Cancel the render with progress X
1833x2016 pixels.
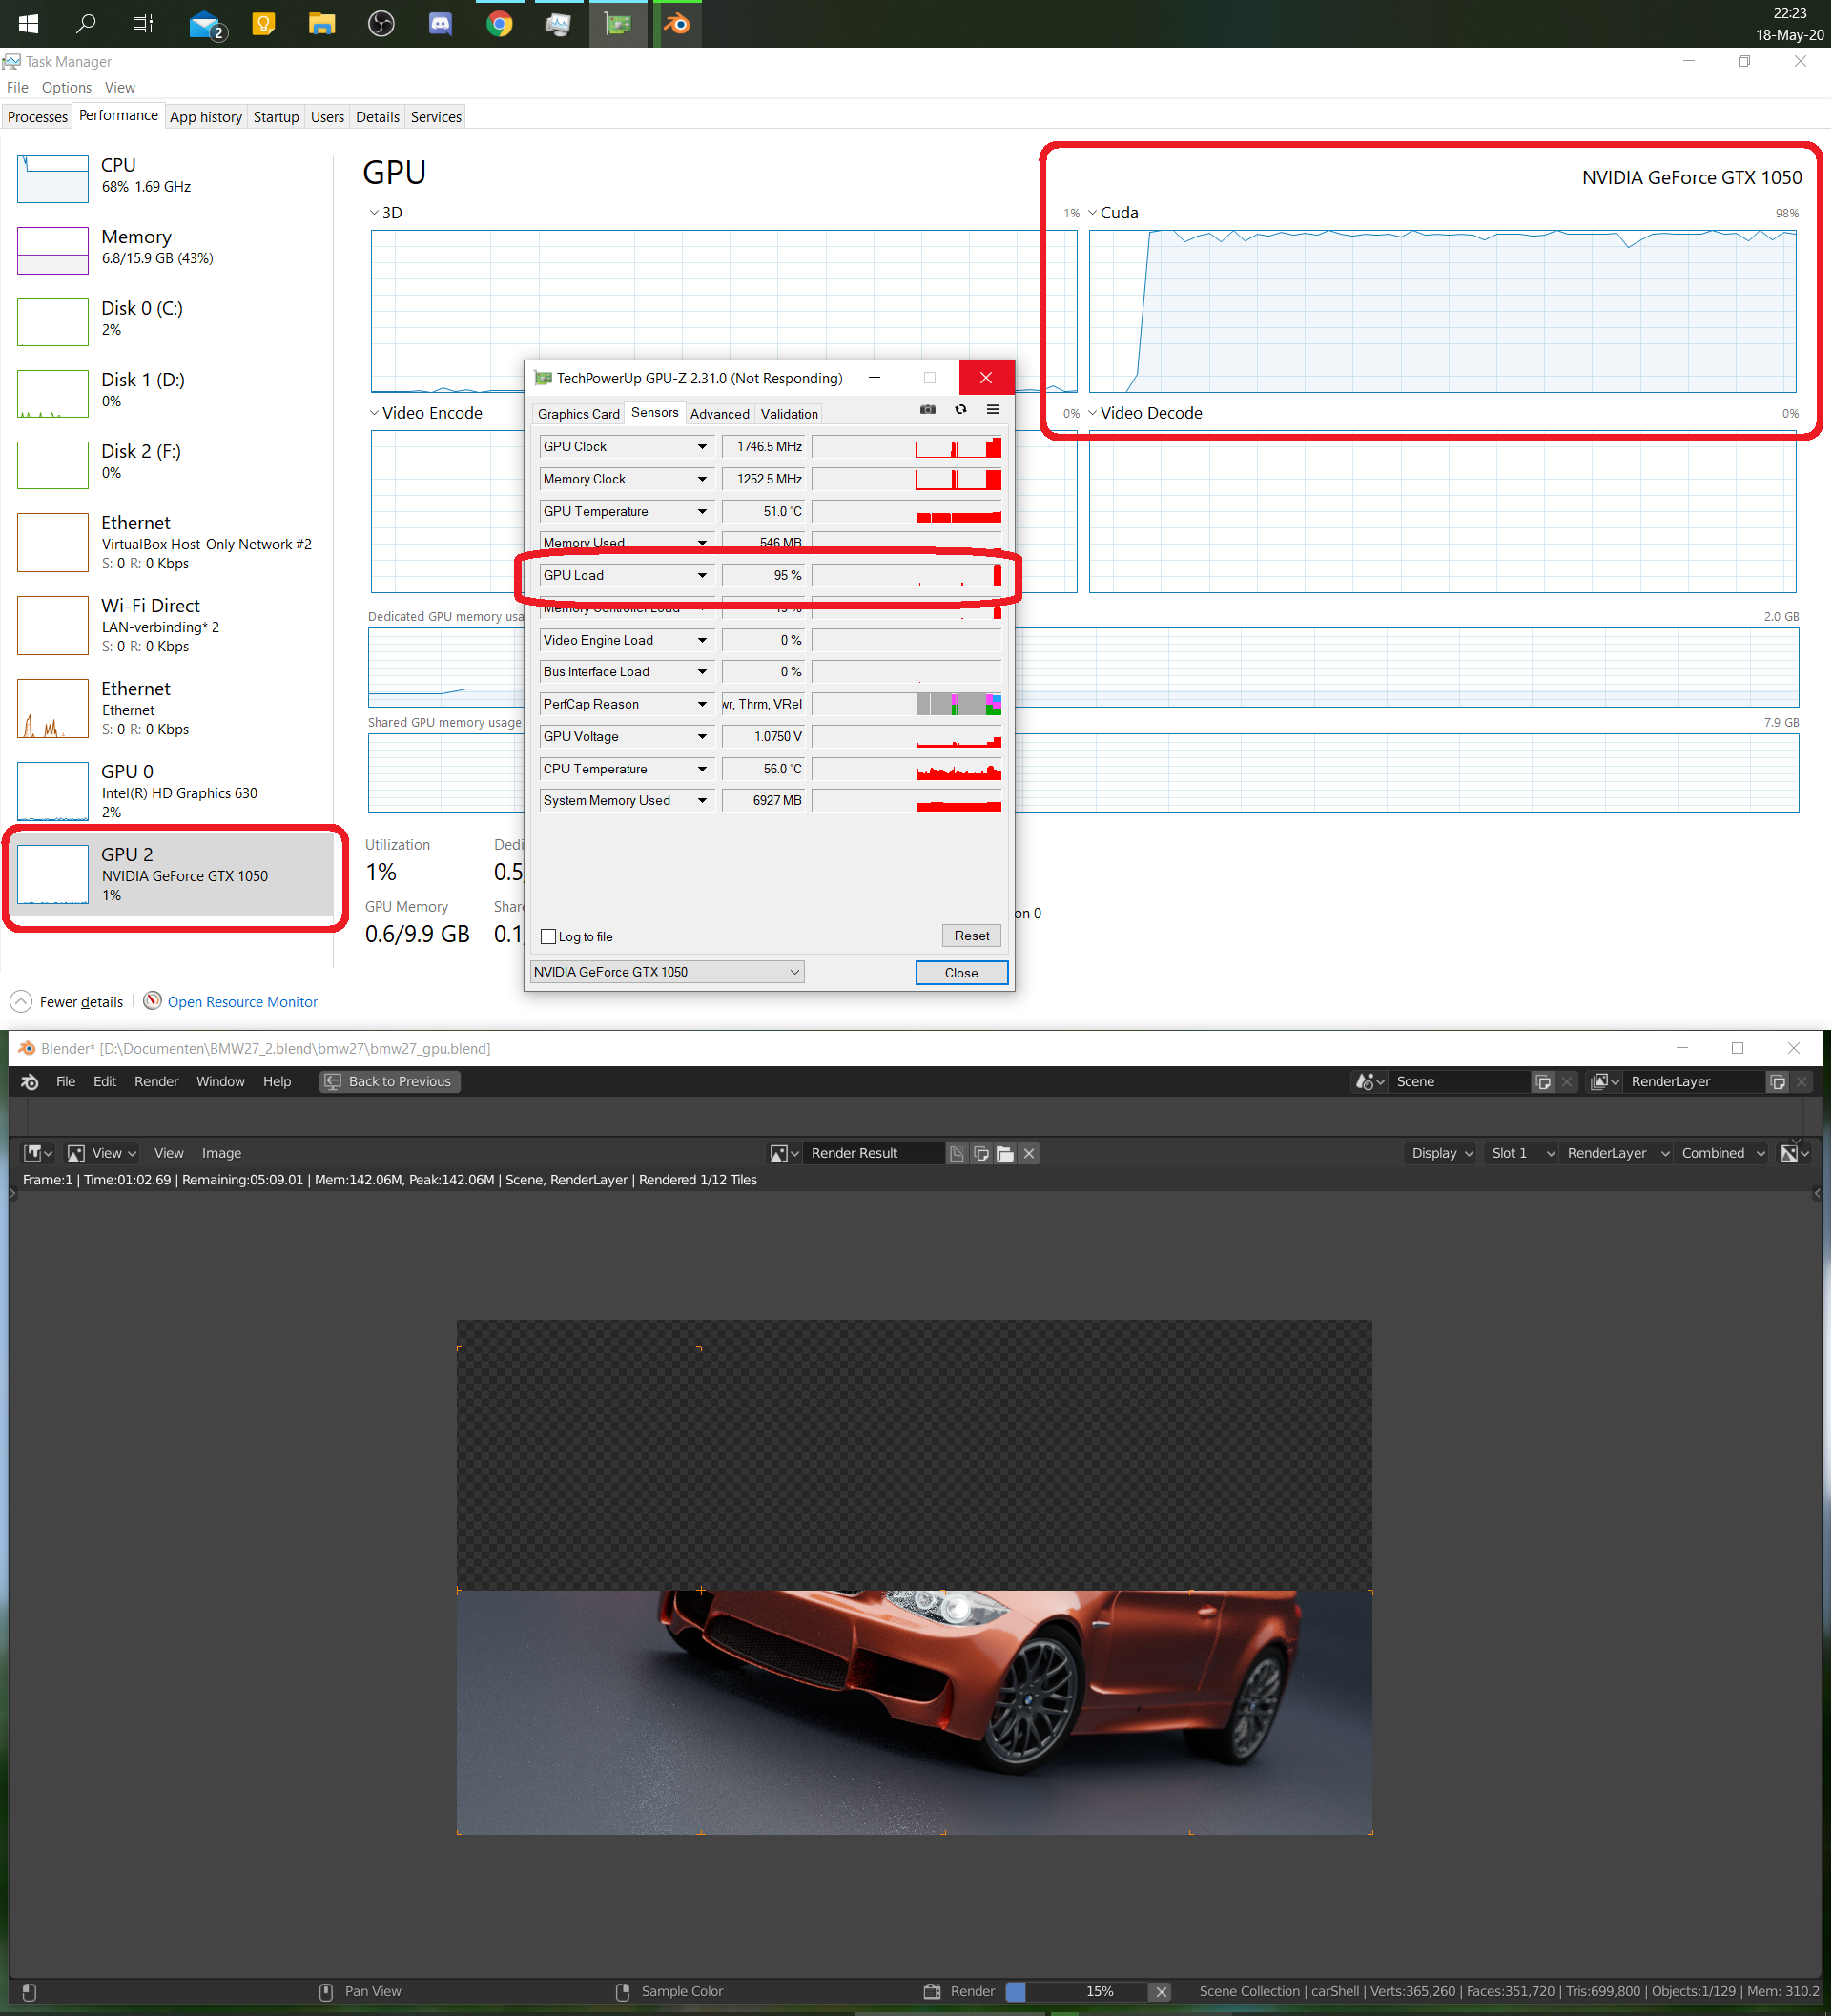click(1162, 1993)
